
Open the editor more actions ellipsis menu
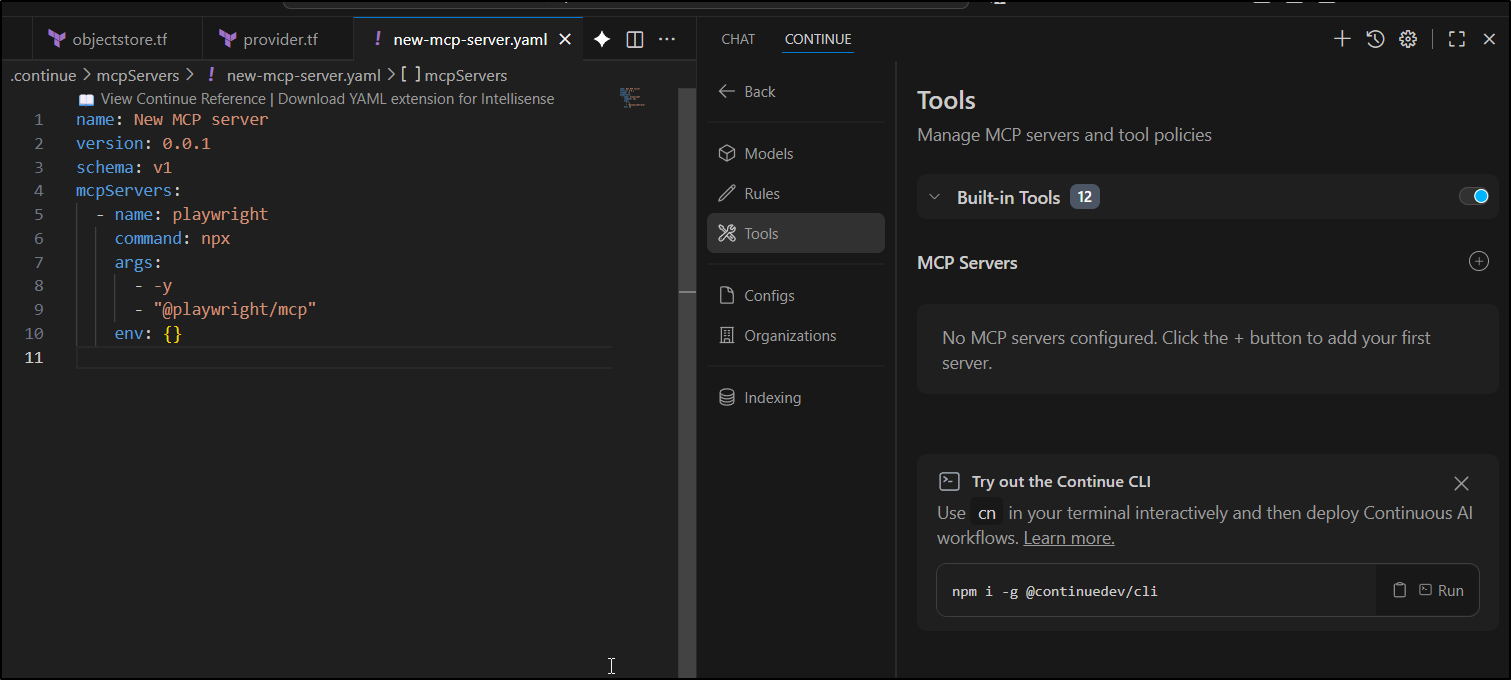tap(667, 39)
